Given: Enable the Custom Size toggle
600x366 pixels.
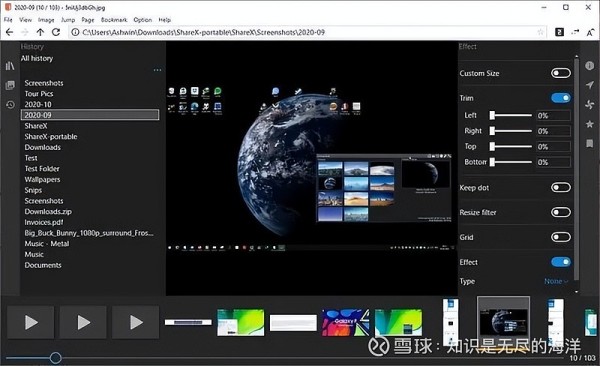Looking at the screenshot, I should [x=561, y=73].
